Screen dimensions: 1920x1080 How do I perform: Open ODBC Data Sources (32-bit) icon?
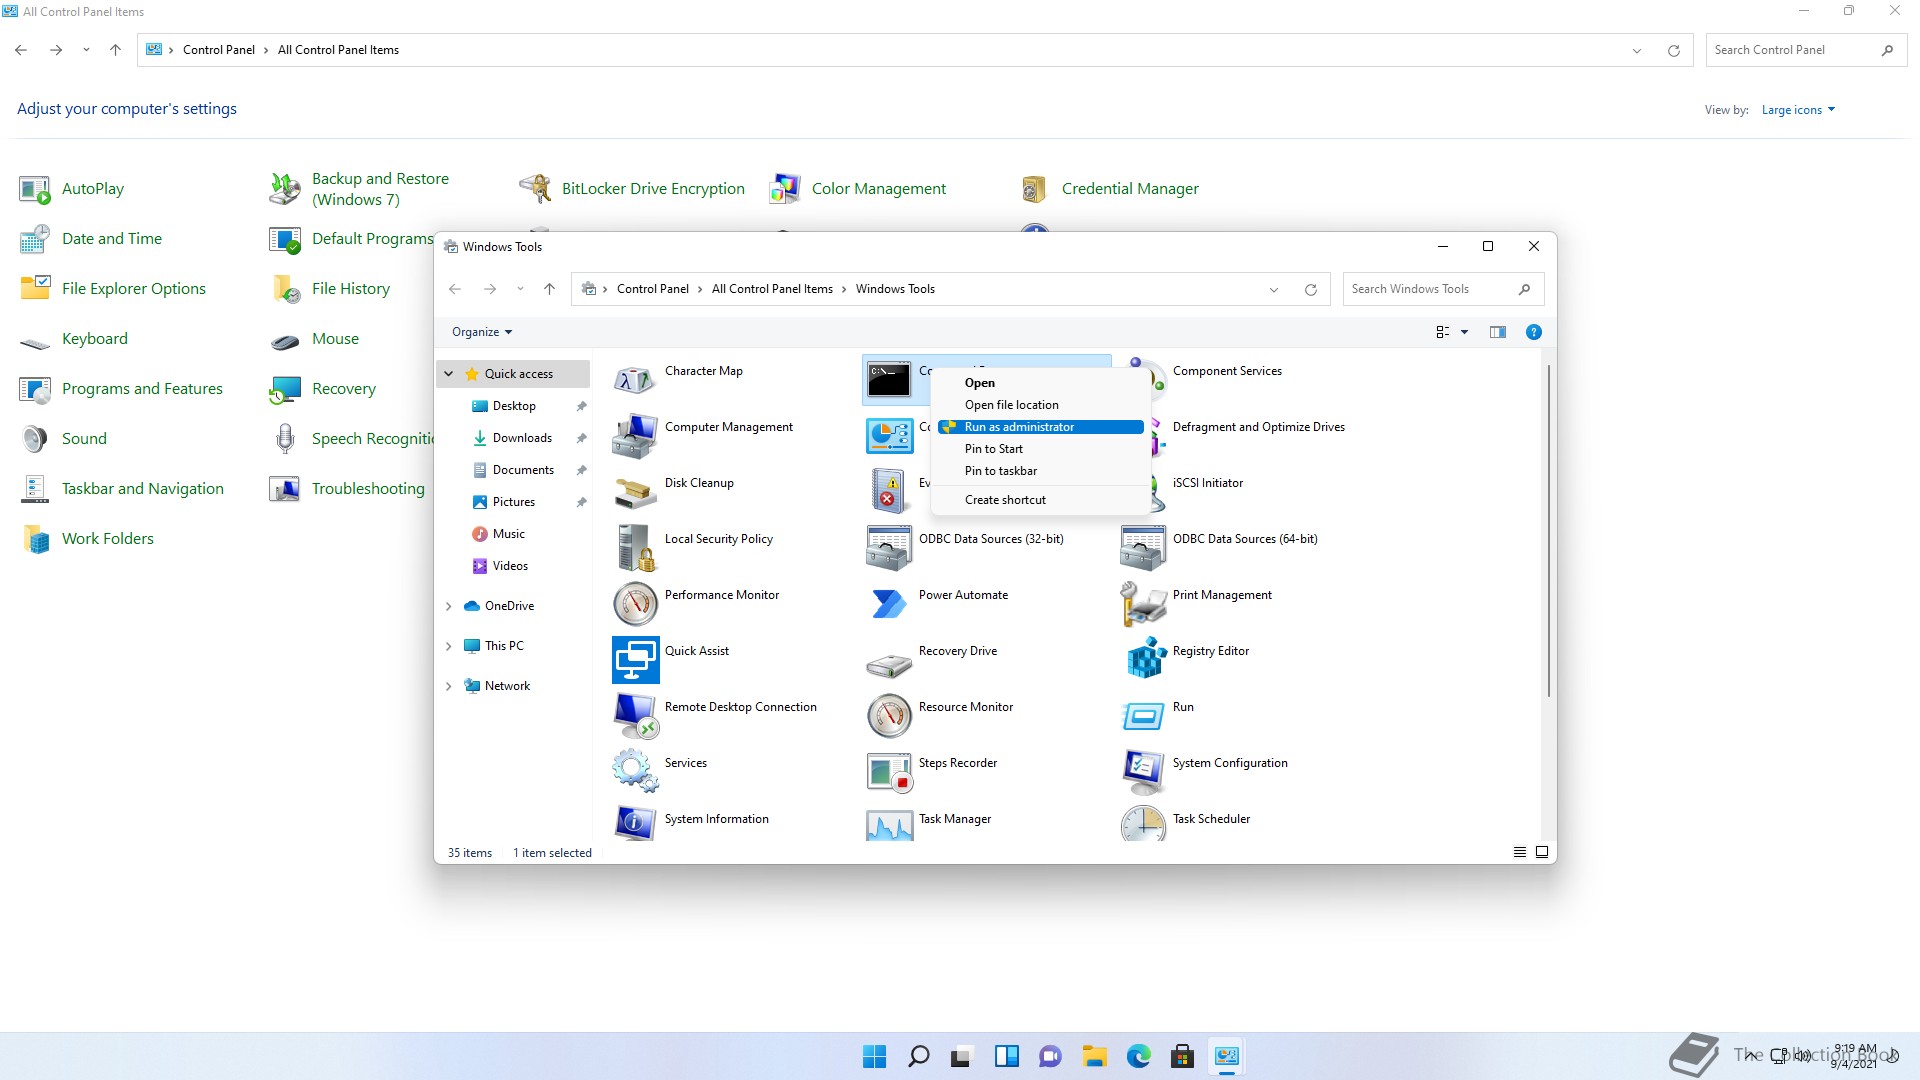[889, 548]
